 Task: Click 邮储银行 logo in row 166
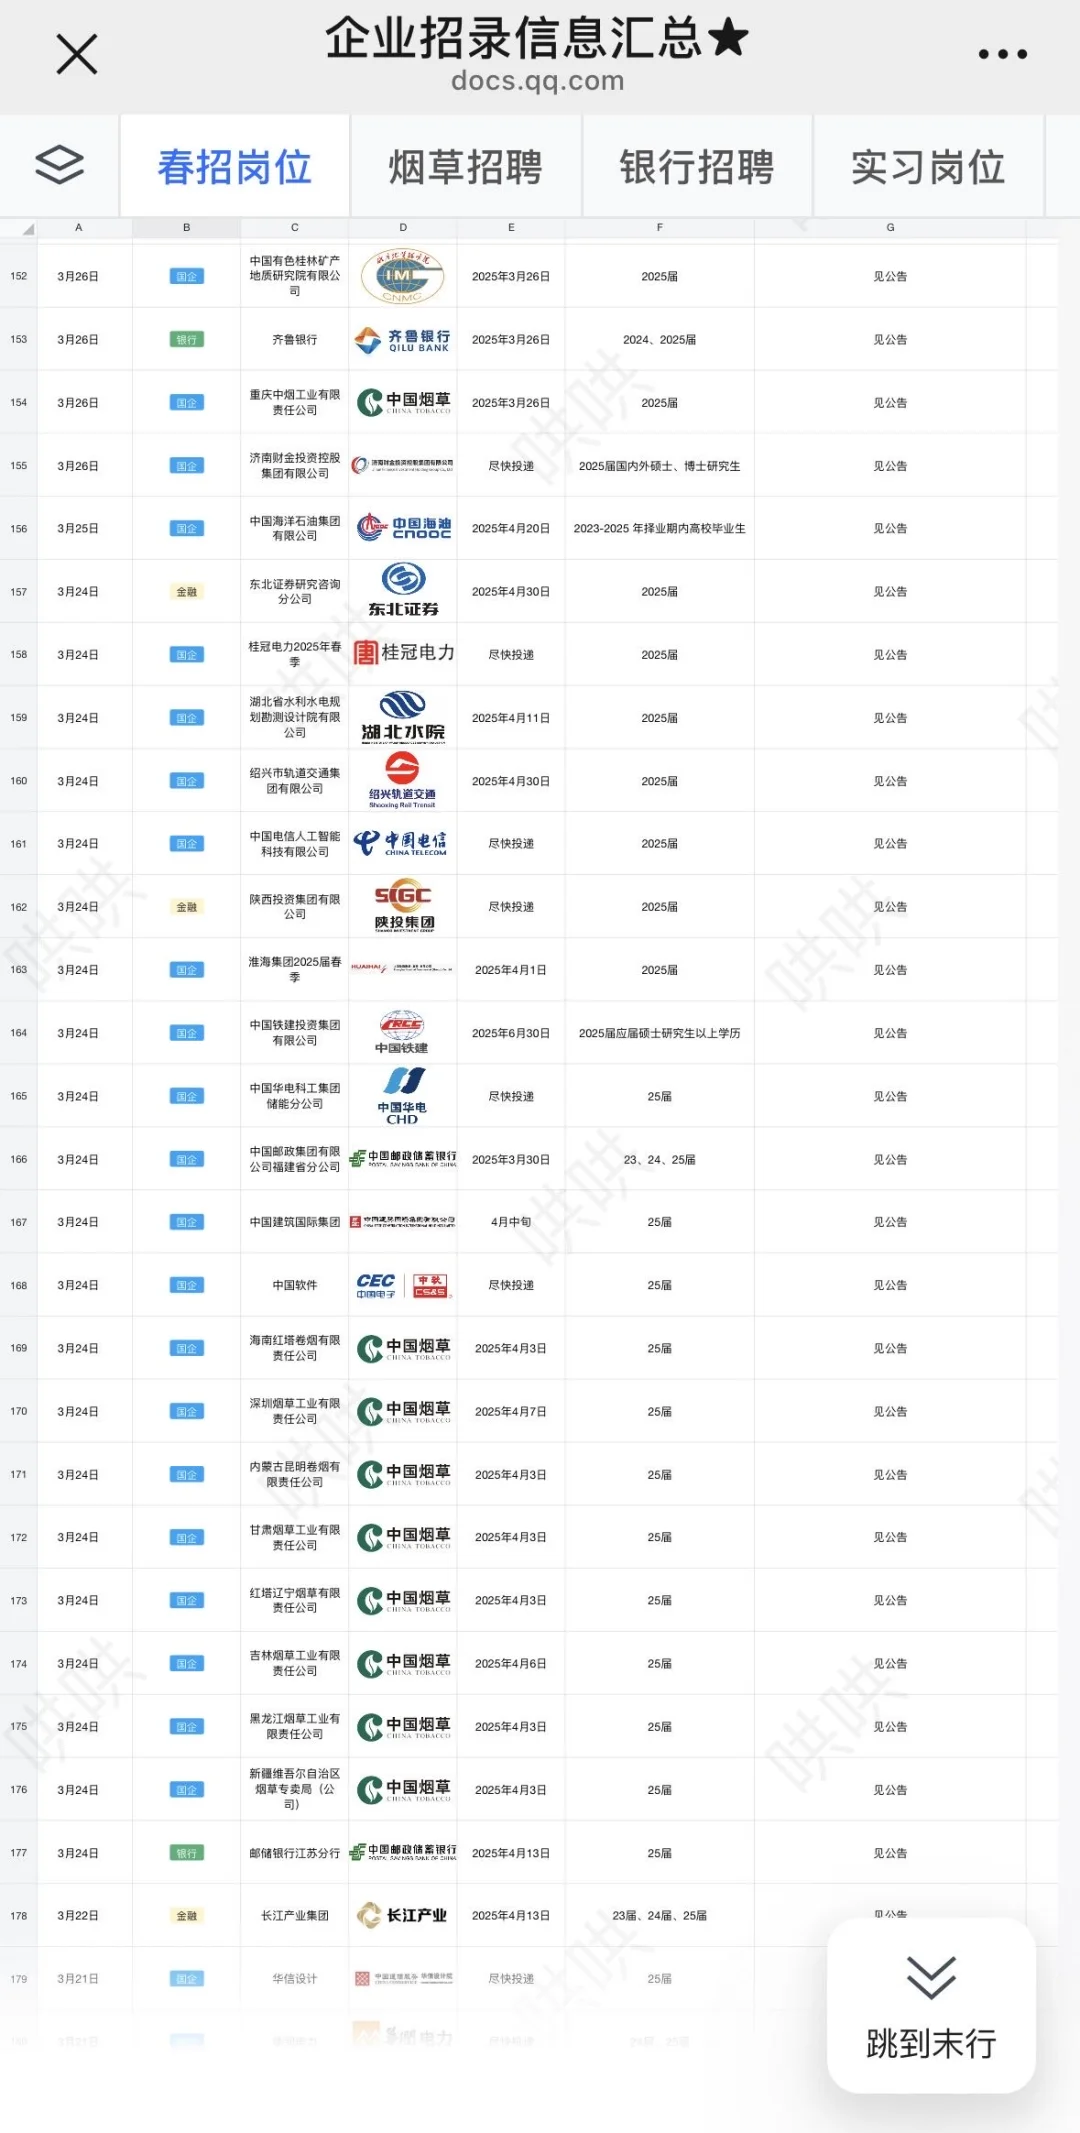pyautogui.click(x=403, y=1159)
